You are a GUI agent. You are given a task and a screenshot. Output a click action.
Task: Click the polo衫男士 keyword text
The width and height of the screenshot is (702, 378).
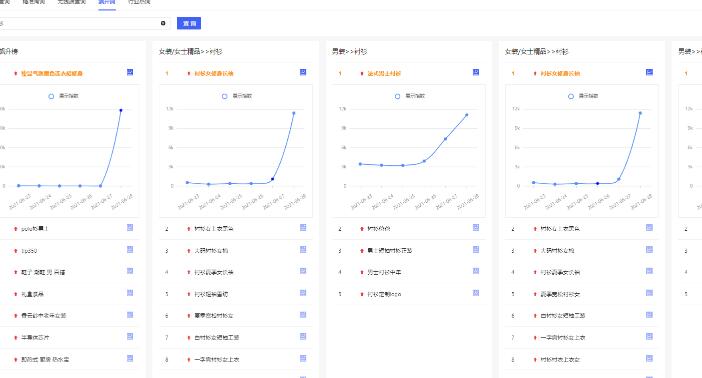point(34,229)
